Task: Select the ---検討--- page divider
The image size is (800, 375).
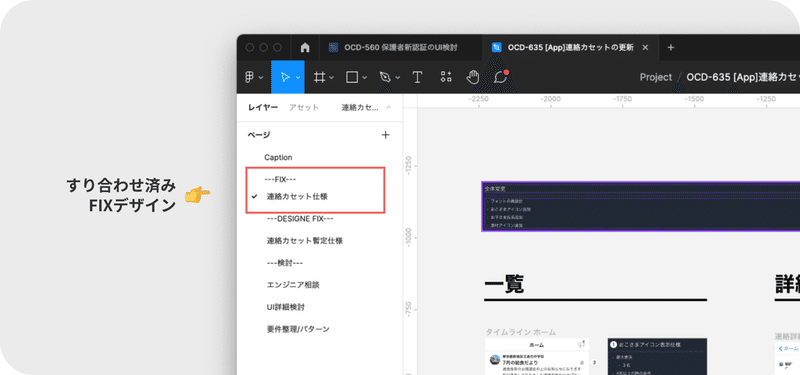Action: click(285, 263)
